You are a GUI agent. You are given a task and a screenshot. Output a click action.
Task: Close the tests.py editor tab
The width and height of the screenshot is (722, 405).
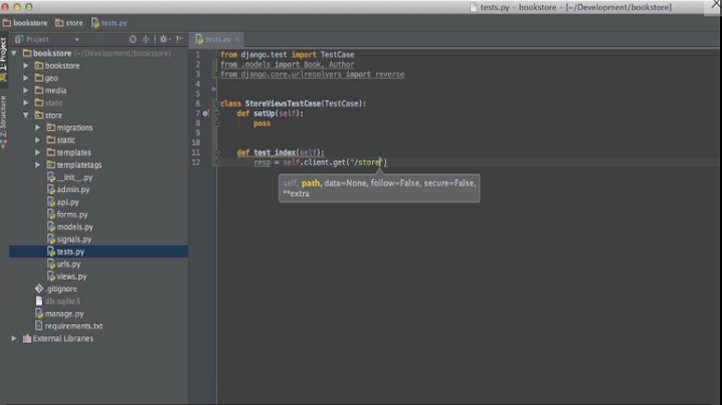[237, 39]
